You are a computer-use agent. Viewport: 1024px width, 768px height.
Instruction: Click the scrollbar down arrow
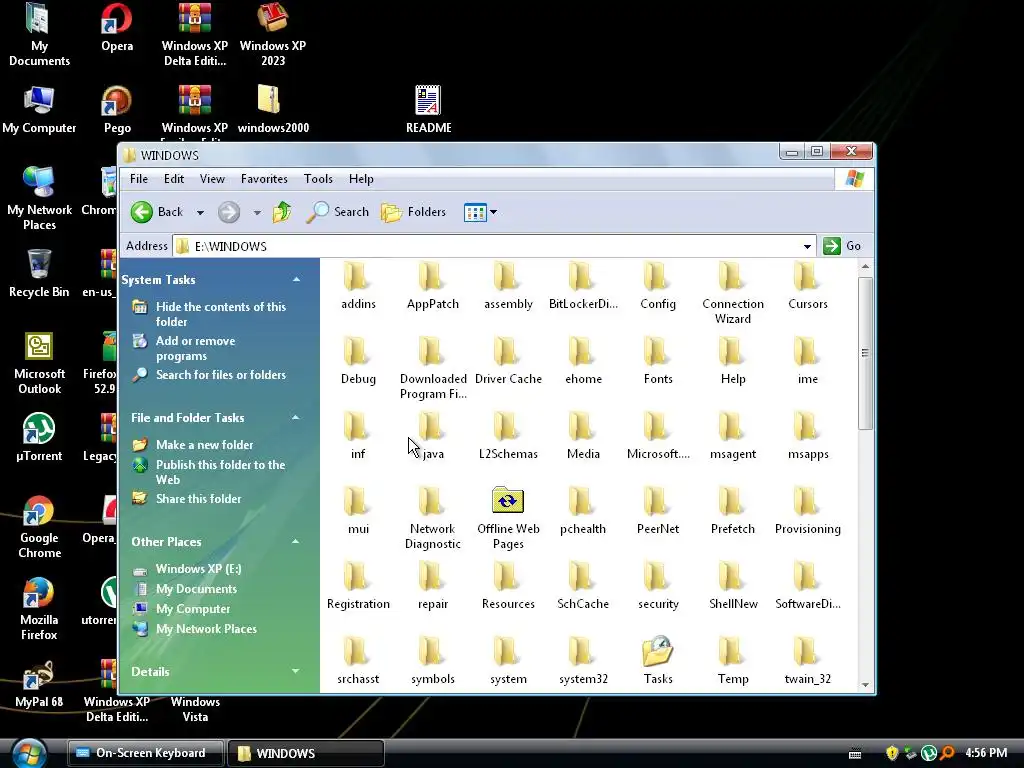[x=865, y=685]
